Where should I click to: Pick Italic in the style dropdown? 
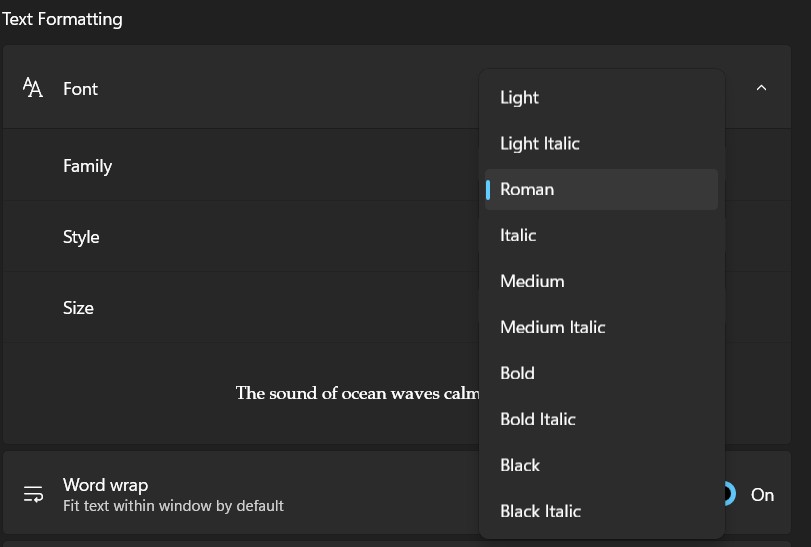point(518,236)
